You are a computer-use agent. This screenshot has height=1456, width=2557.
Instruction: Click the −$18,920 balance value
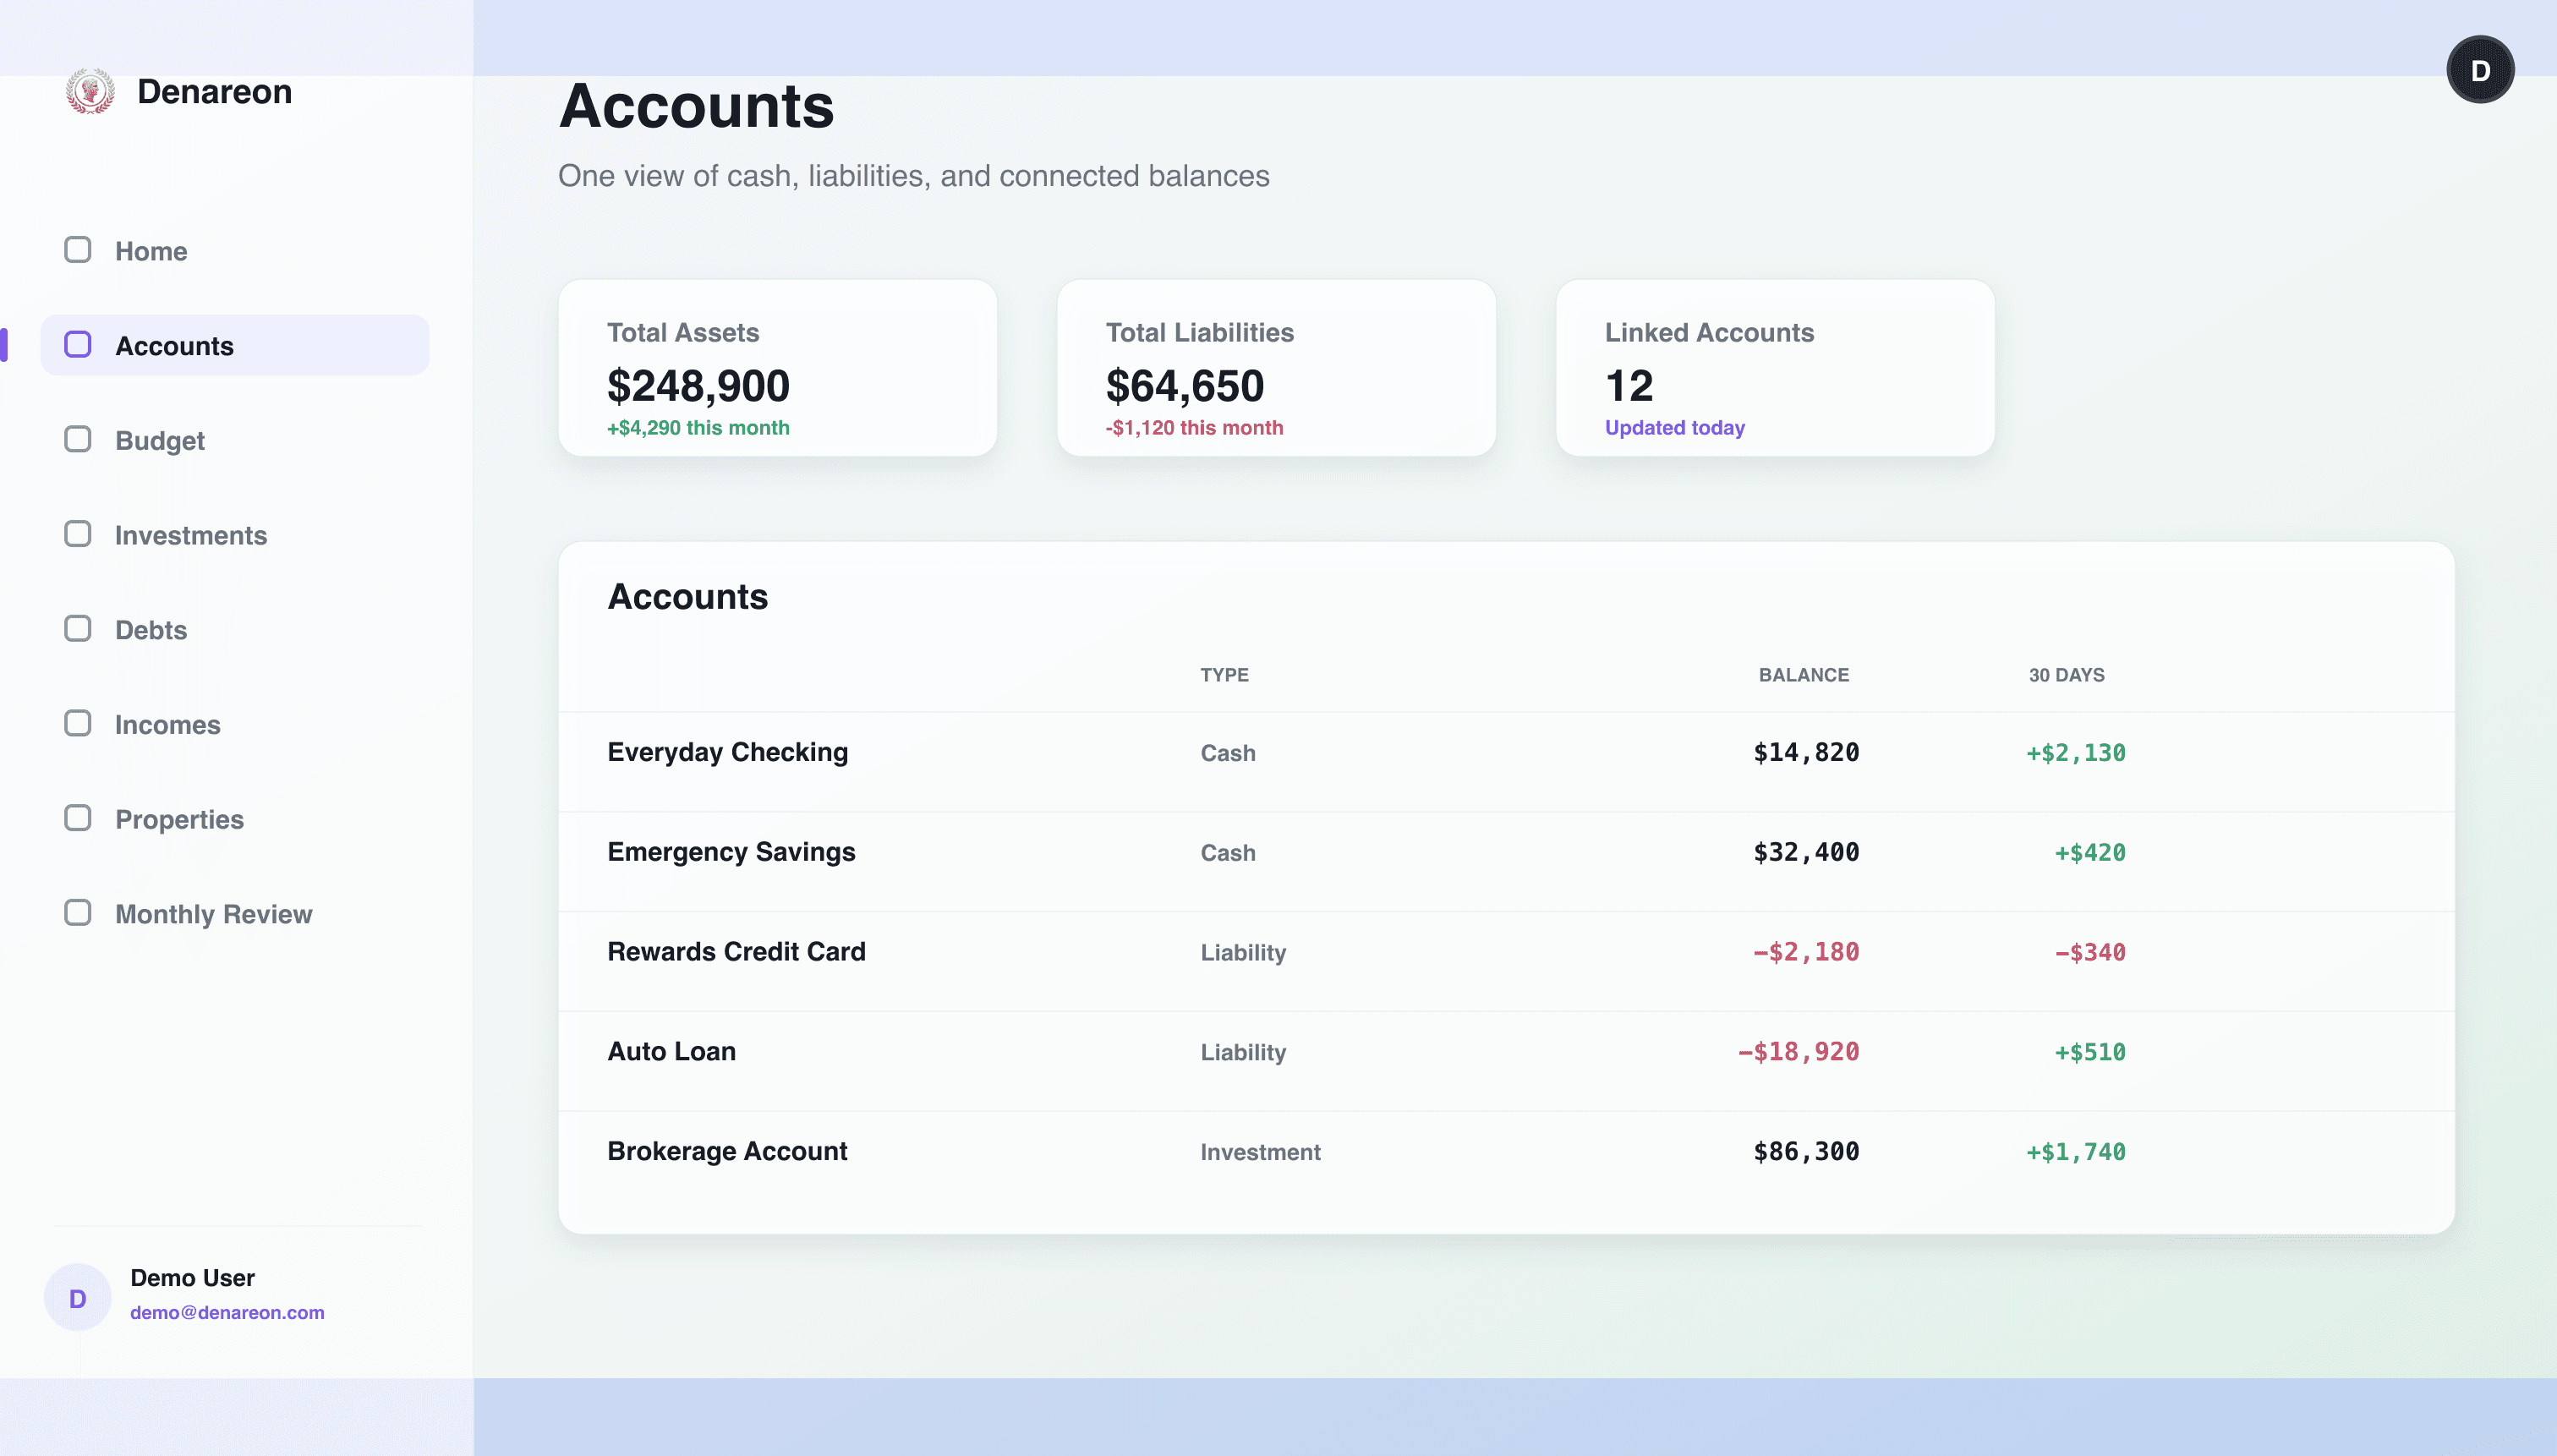(1798, 1052)
